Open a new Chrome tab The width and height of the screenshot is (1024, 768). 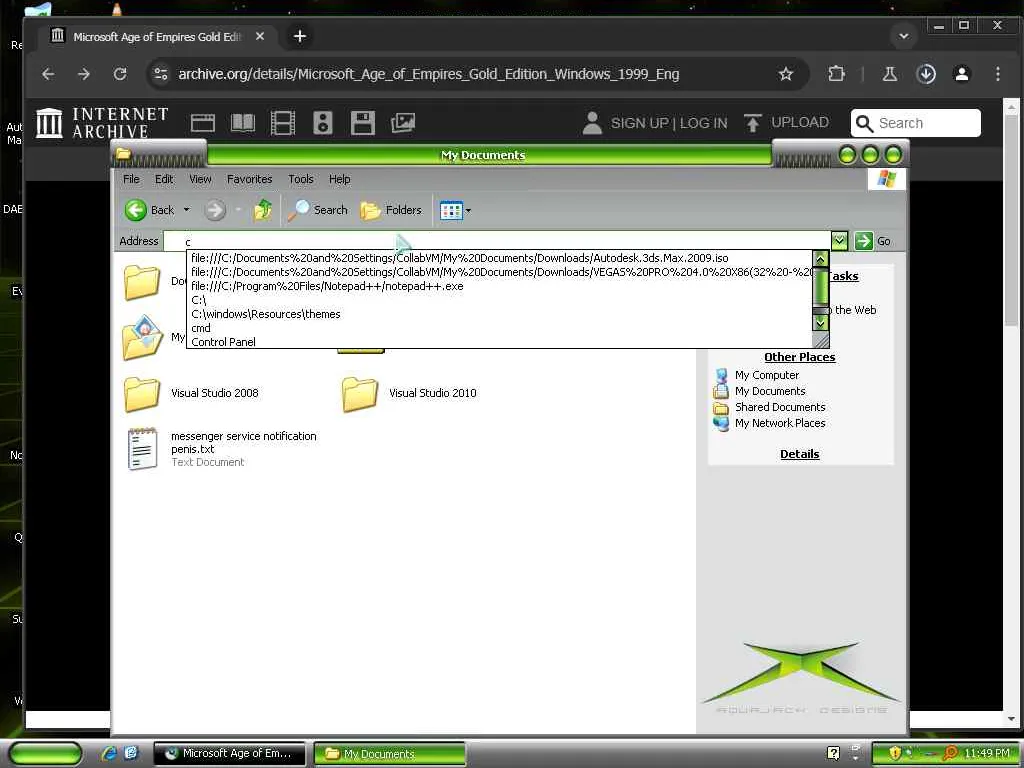300,37
